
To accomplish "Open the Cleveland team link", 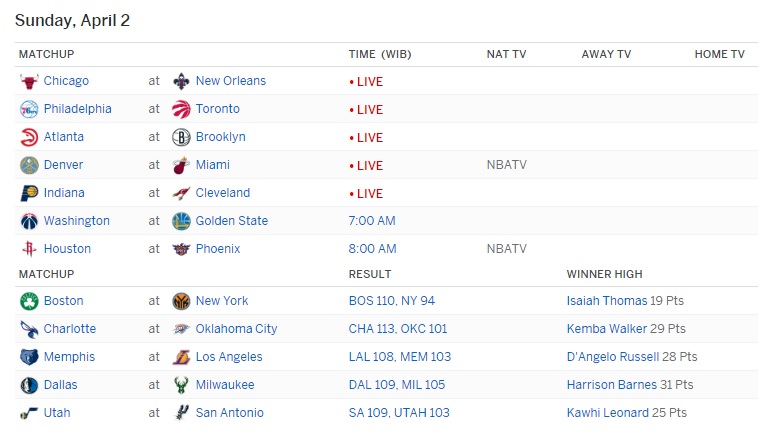I will [223, 193].
